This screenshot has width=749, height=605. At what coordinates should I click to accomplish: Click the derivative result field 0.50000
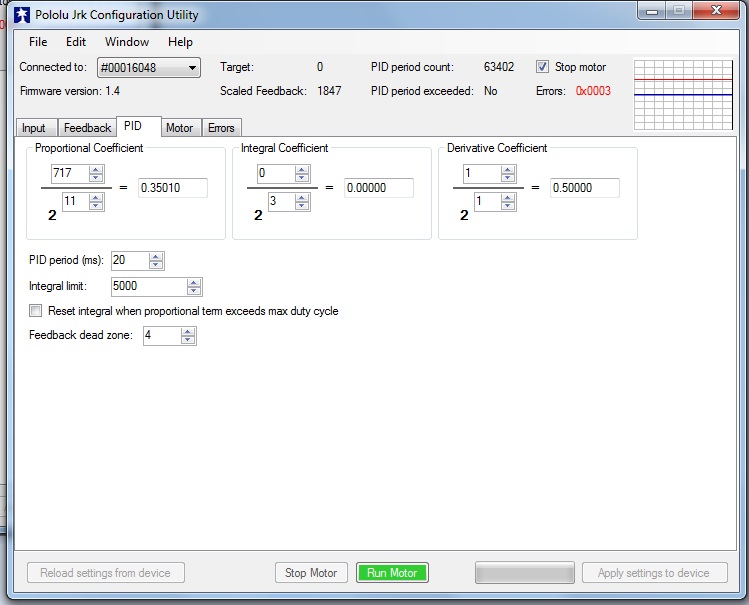tap(585, 188)
